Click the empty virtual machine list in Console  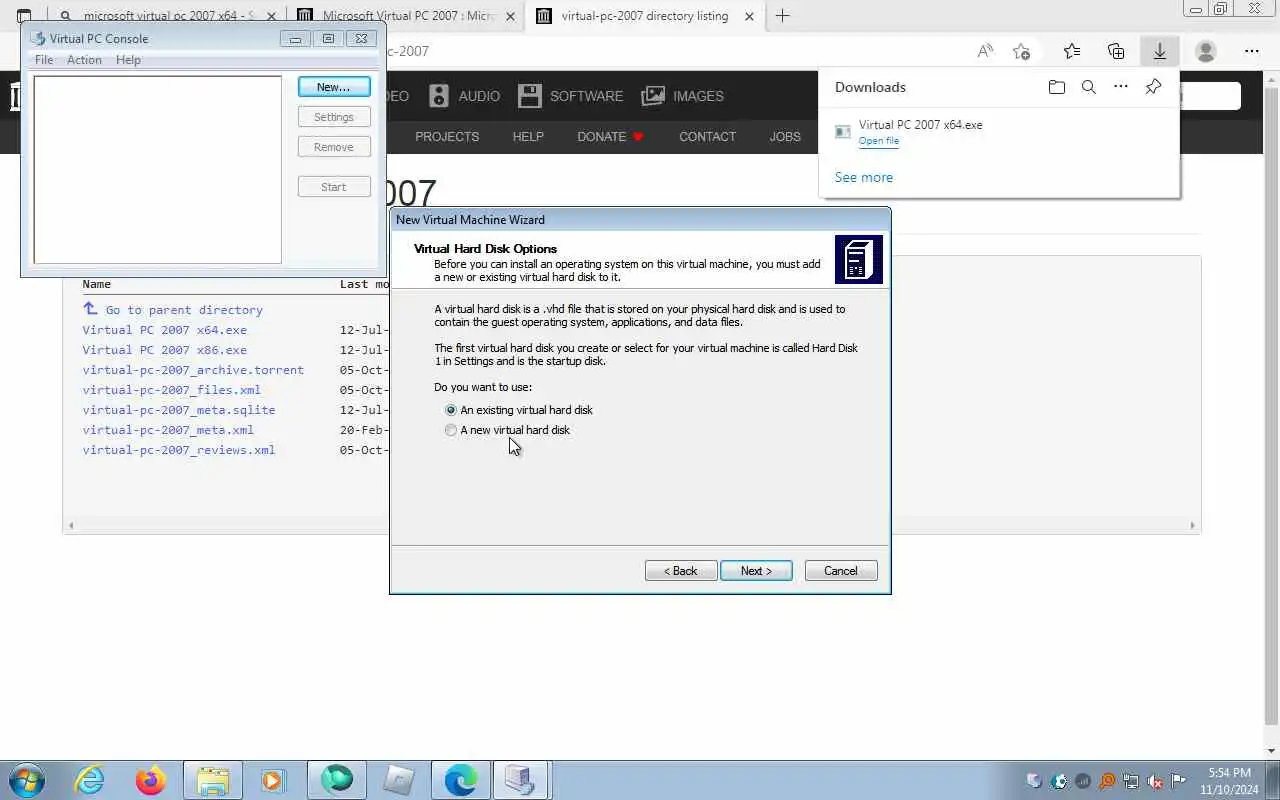[x=158, y=170]
